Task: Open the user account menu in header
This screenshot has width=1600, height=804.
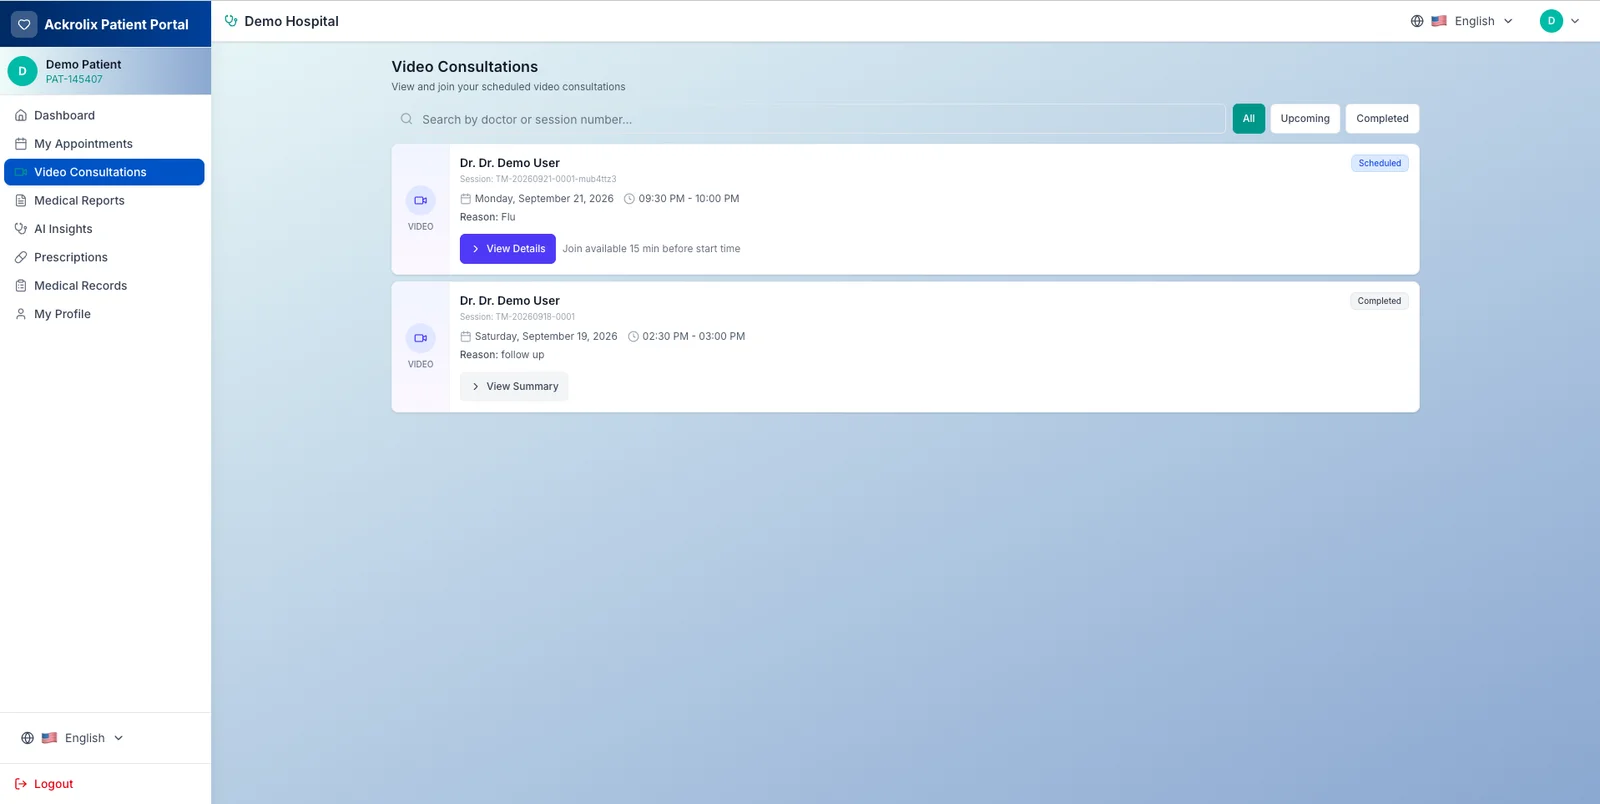Action: tap(1560, 21)
